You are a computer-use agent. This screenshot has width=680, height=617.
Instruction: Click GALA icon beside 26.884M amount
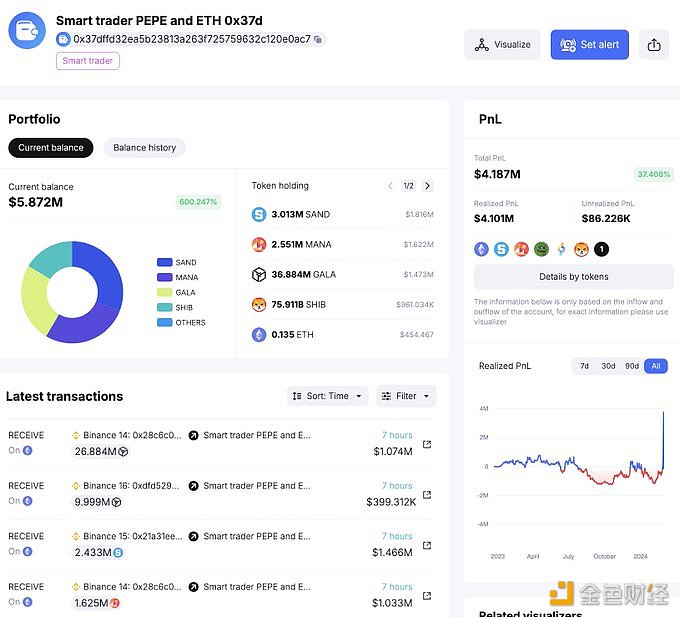[x=123, y=452]
